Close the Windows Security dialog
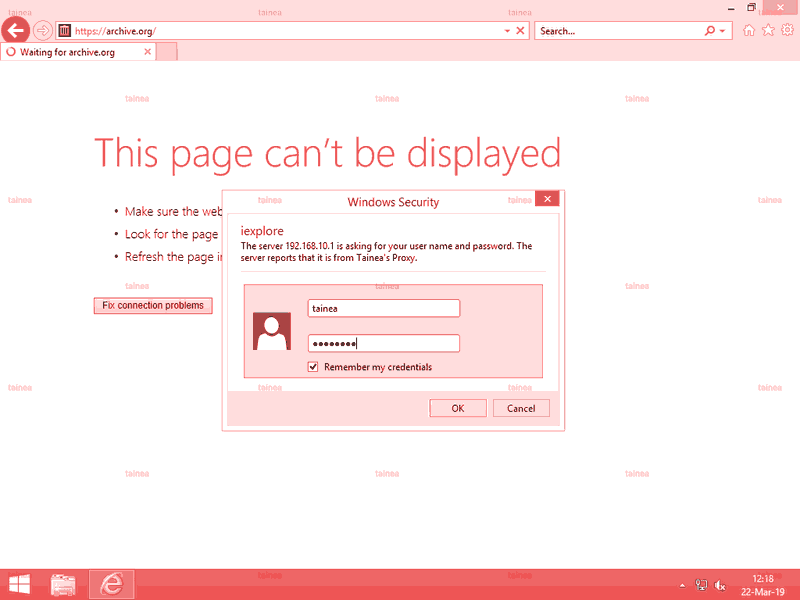Screen dimensions: 800x600 (547, 198)
